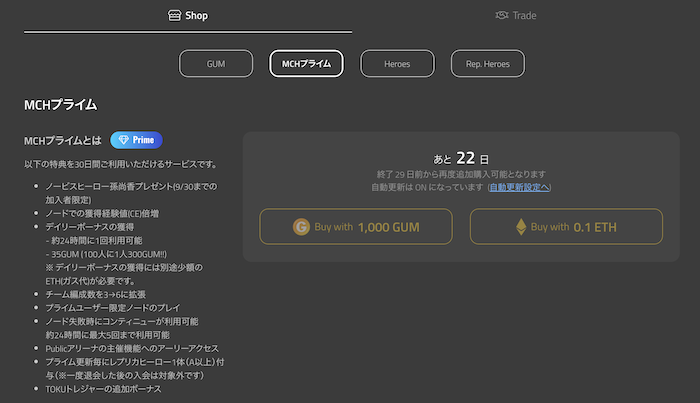Click the GUM coin icon

point(301,227)
